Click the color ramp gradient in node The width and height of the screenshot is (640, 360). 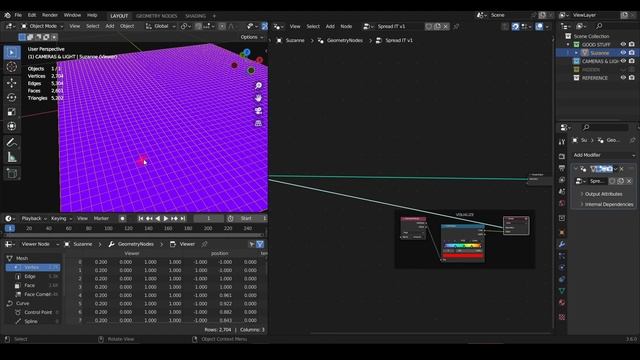point(462,246)
